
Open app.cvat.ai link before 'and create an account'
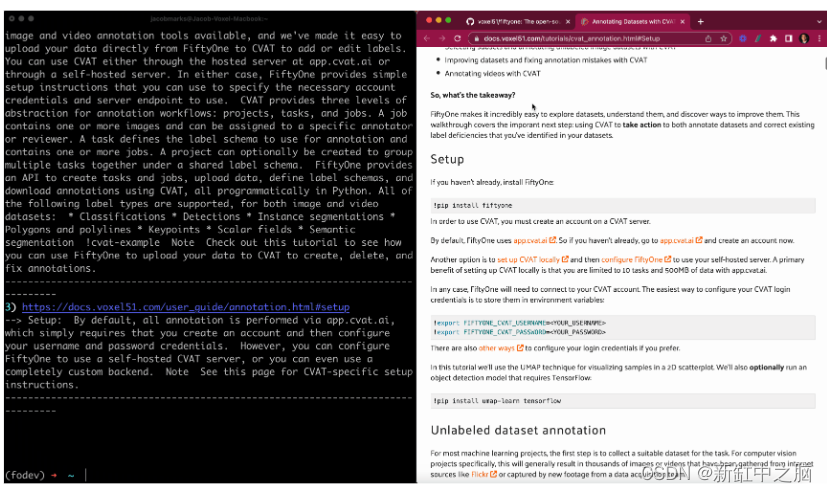click(x=681, y=240)
